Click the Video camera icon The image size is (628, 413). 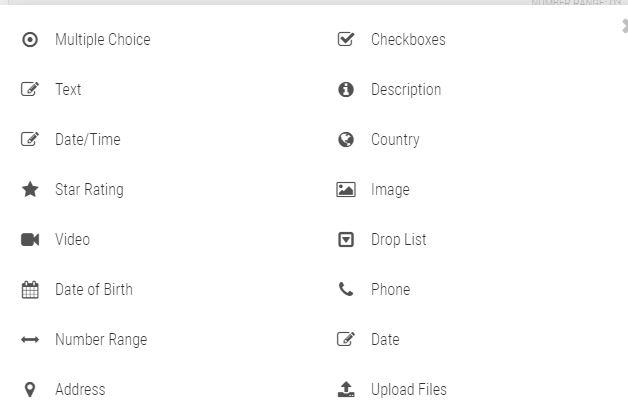click(x=30, y=240)
